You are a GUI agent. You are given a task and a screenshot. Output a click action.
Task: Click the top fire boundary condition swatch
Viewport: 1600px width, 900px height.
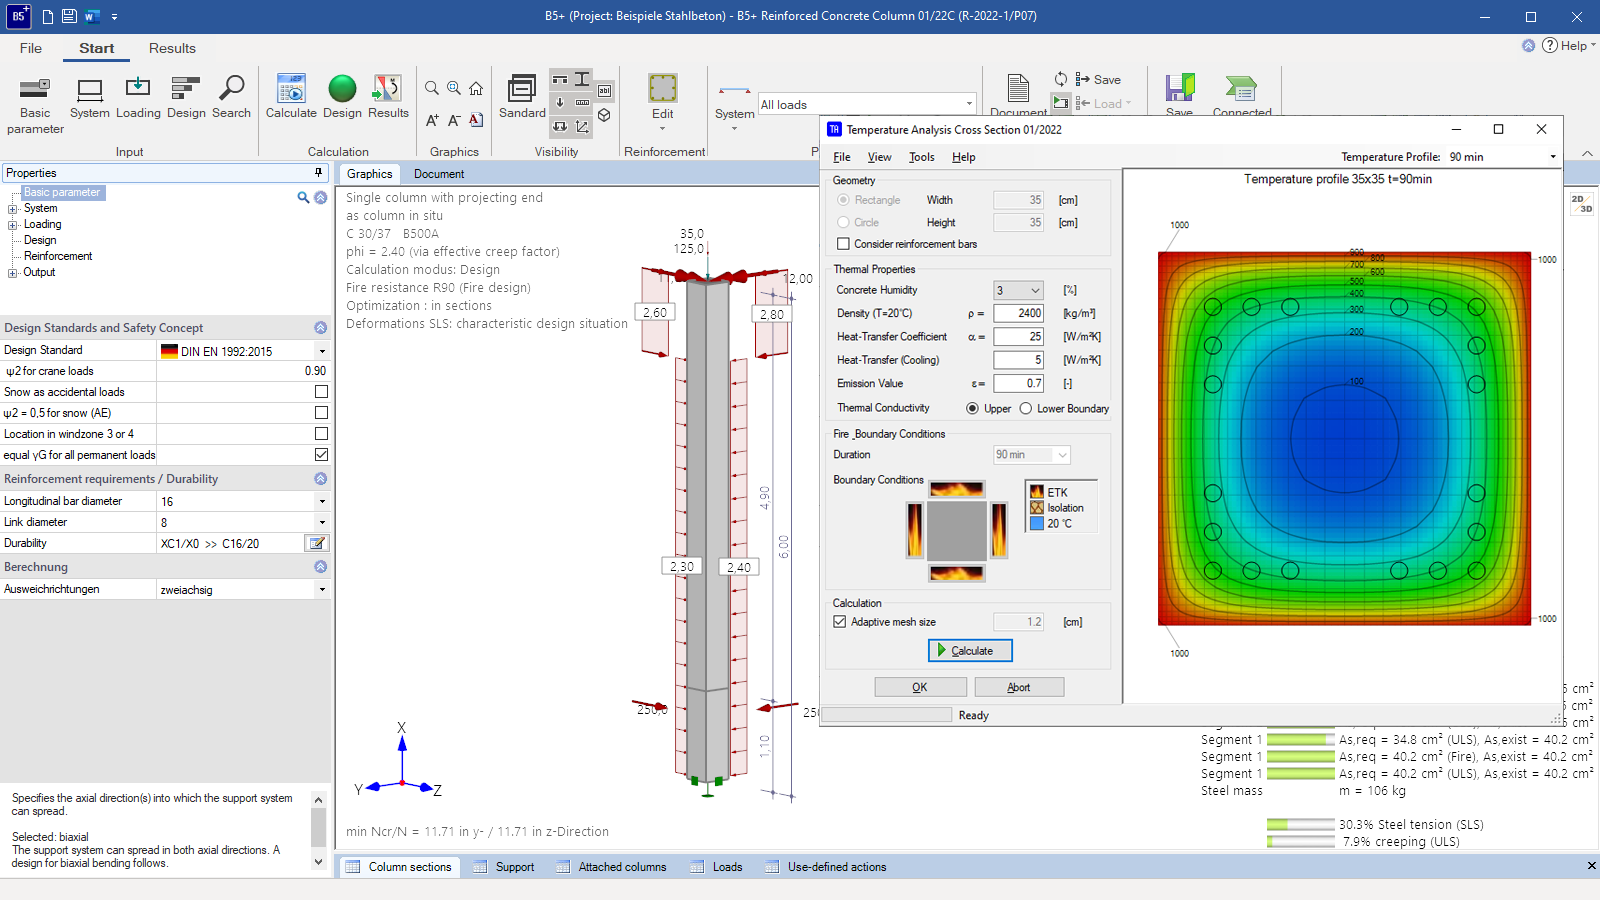tap(957, 489)
